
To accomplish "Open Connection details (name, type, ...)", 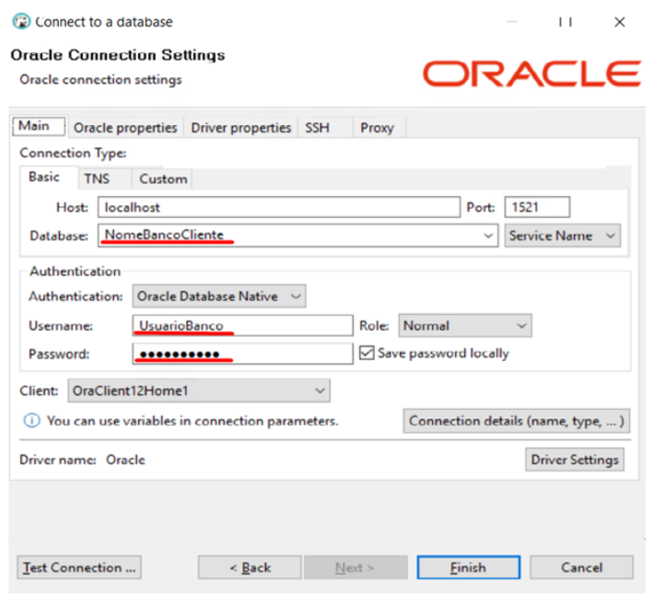I will (516, 421).
